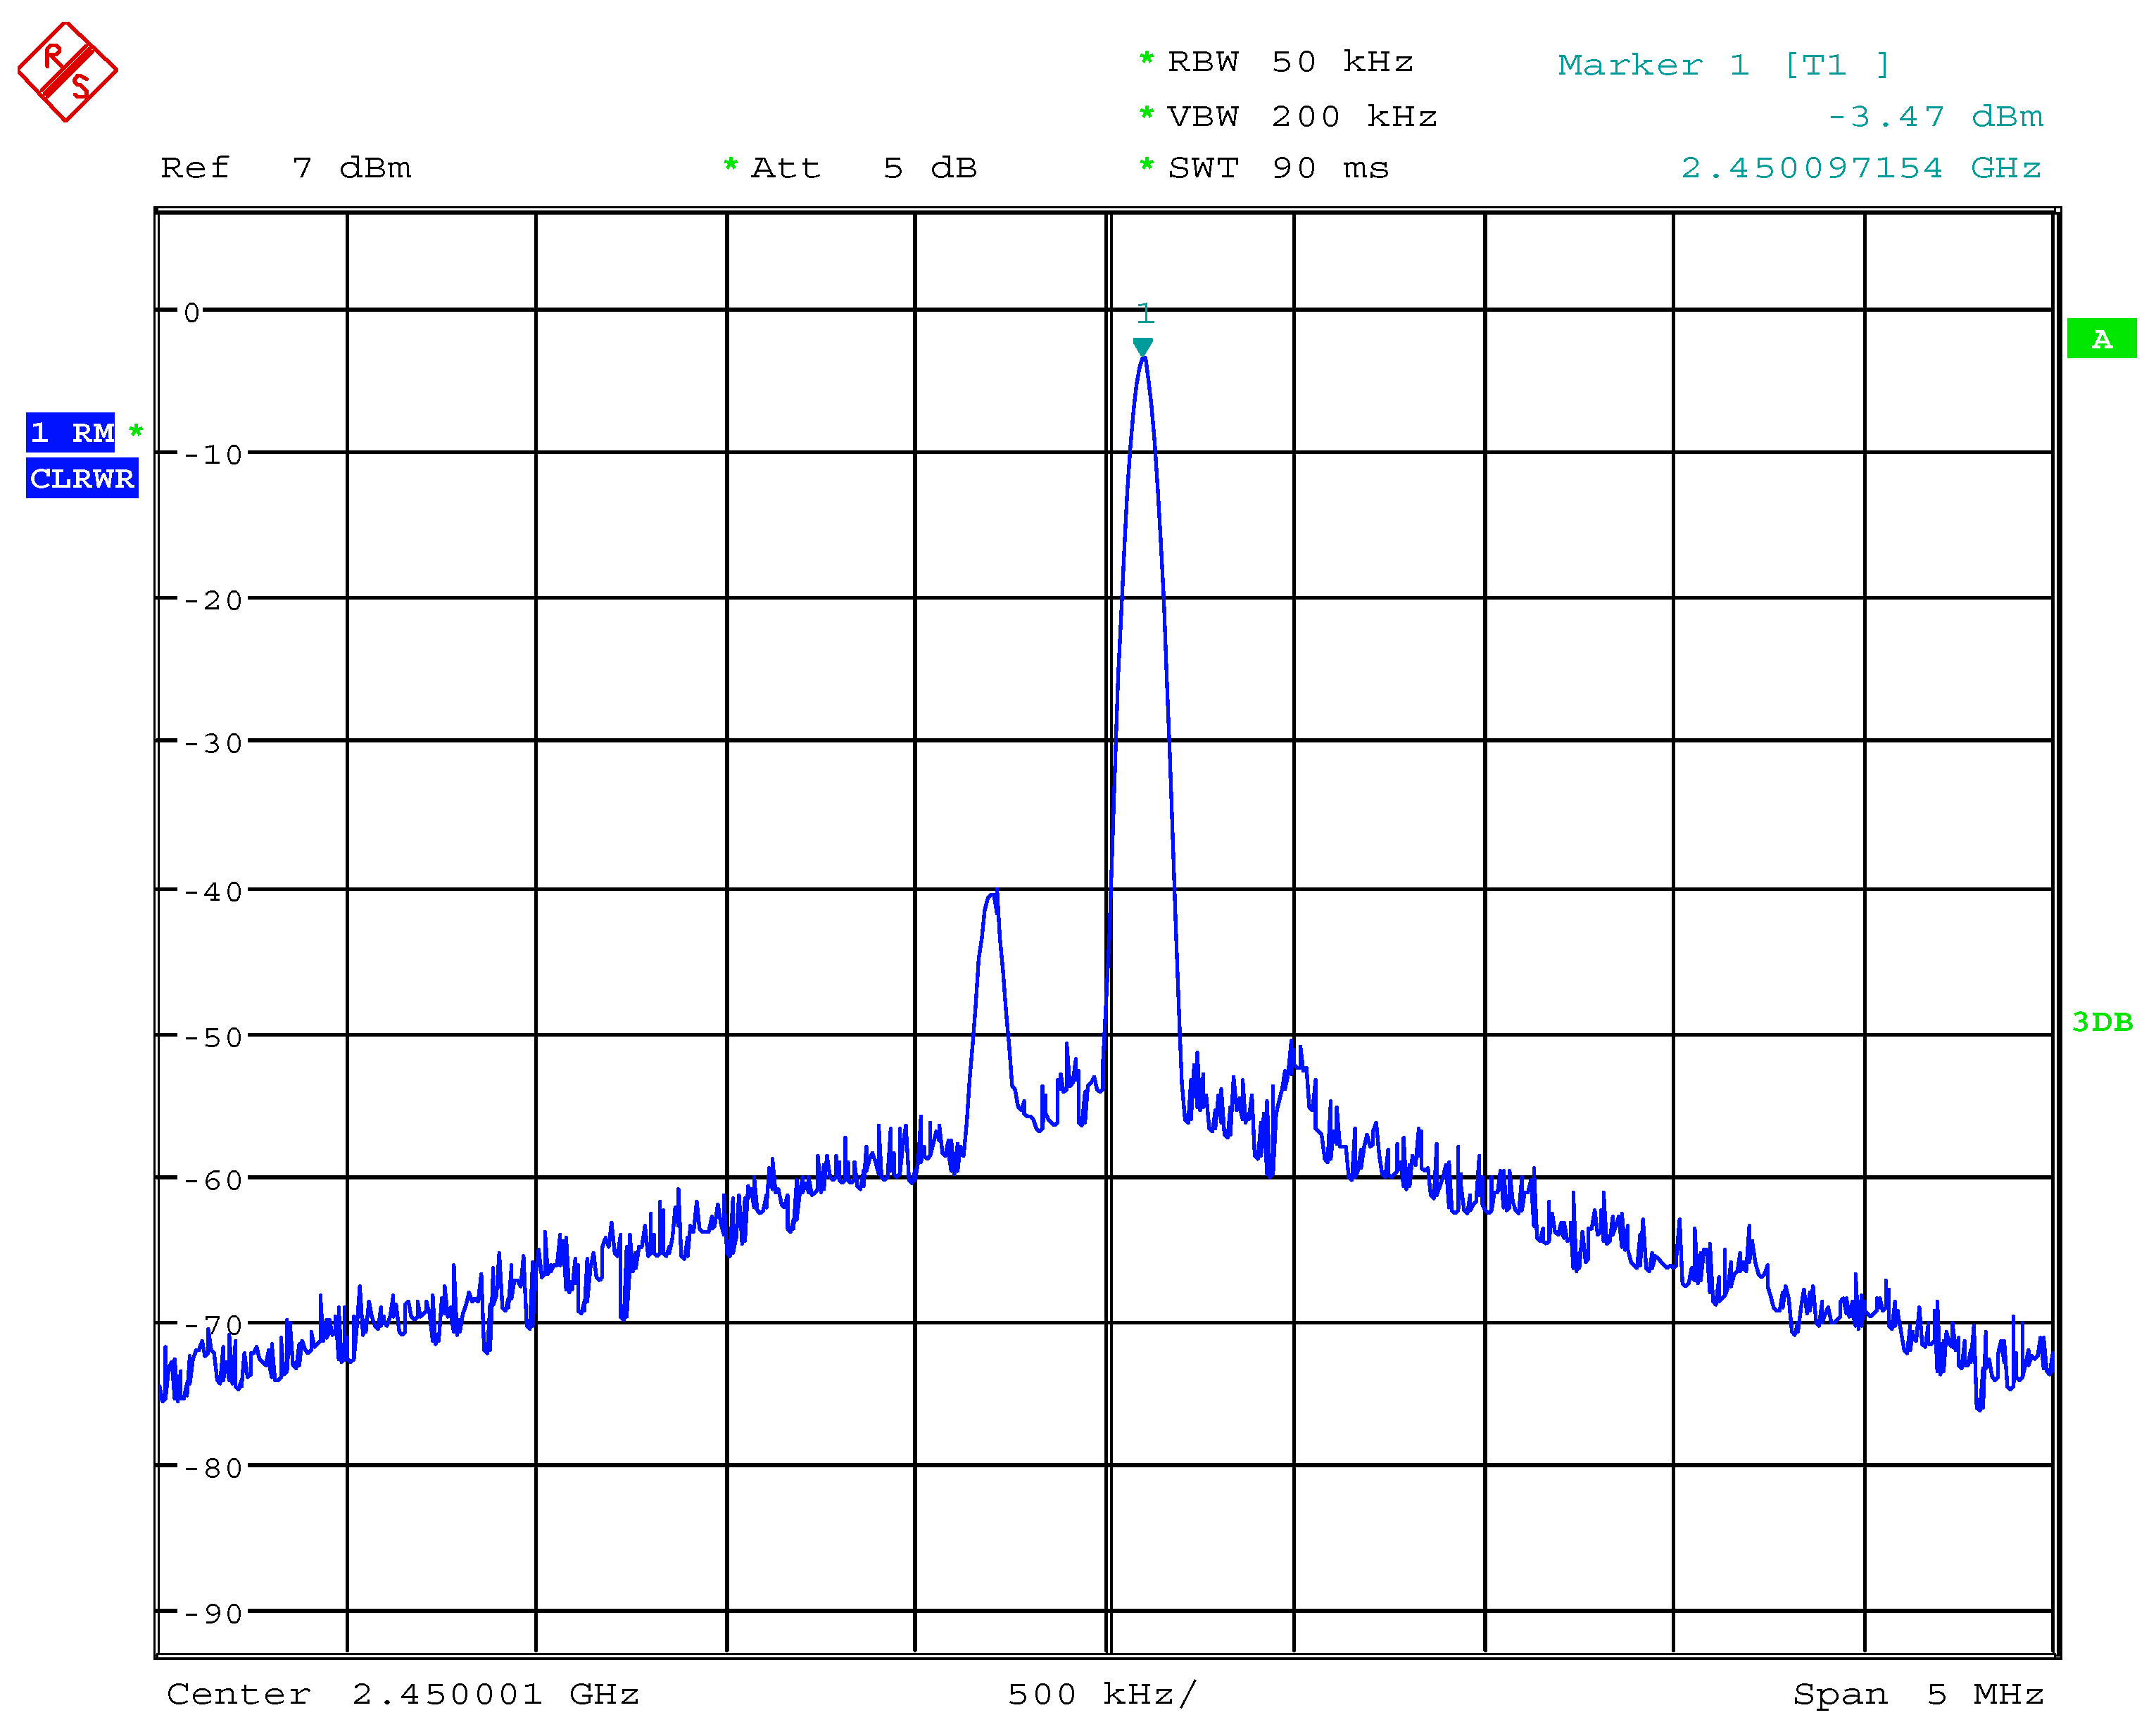Click the Marker 1 [T1 ] heading
The width and height of the screenshot is (2156, 1734).
coord(1724,65)
